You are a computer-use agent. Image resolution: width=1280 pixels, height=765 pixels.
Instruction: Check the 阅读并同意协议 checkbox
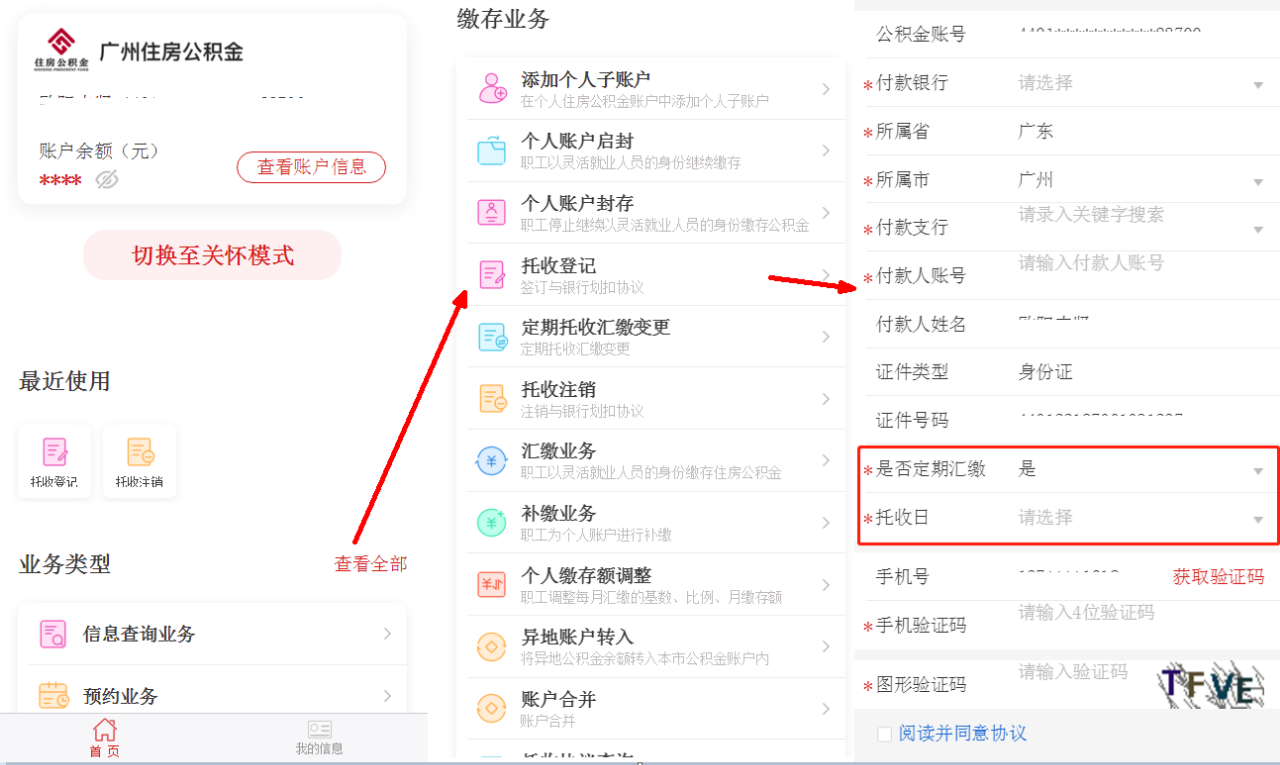884,734
